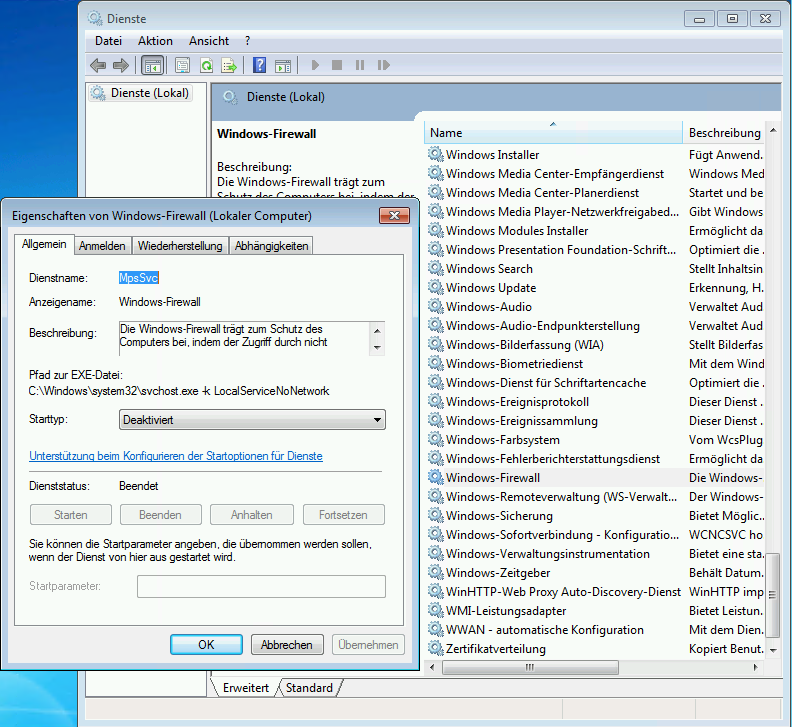Image resolution: width=792 pixels, height=727 pixels.
Task: Click the Back arrow in the toolbar
Action: 98,65
